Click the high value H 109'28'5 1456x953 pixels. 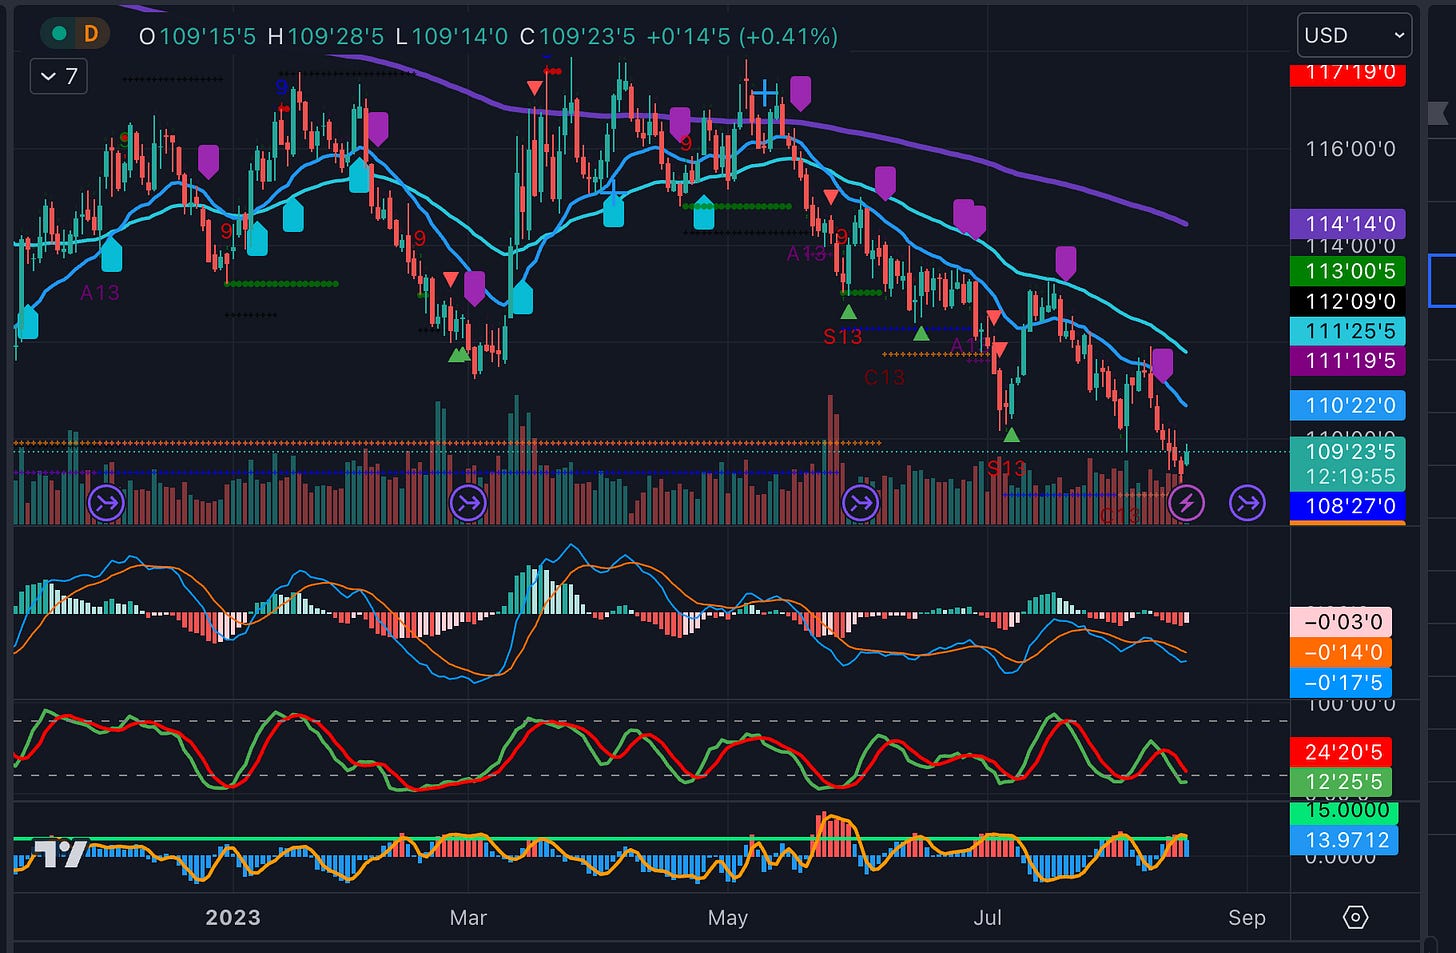[325, 37]
